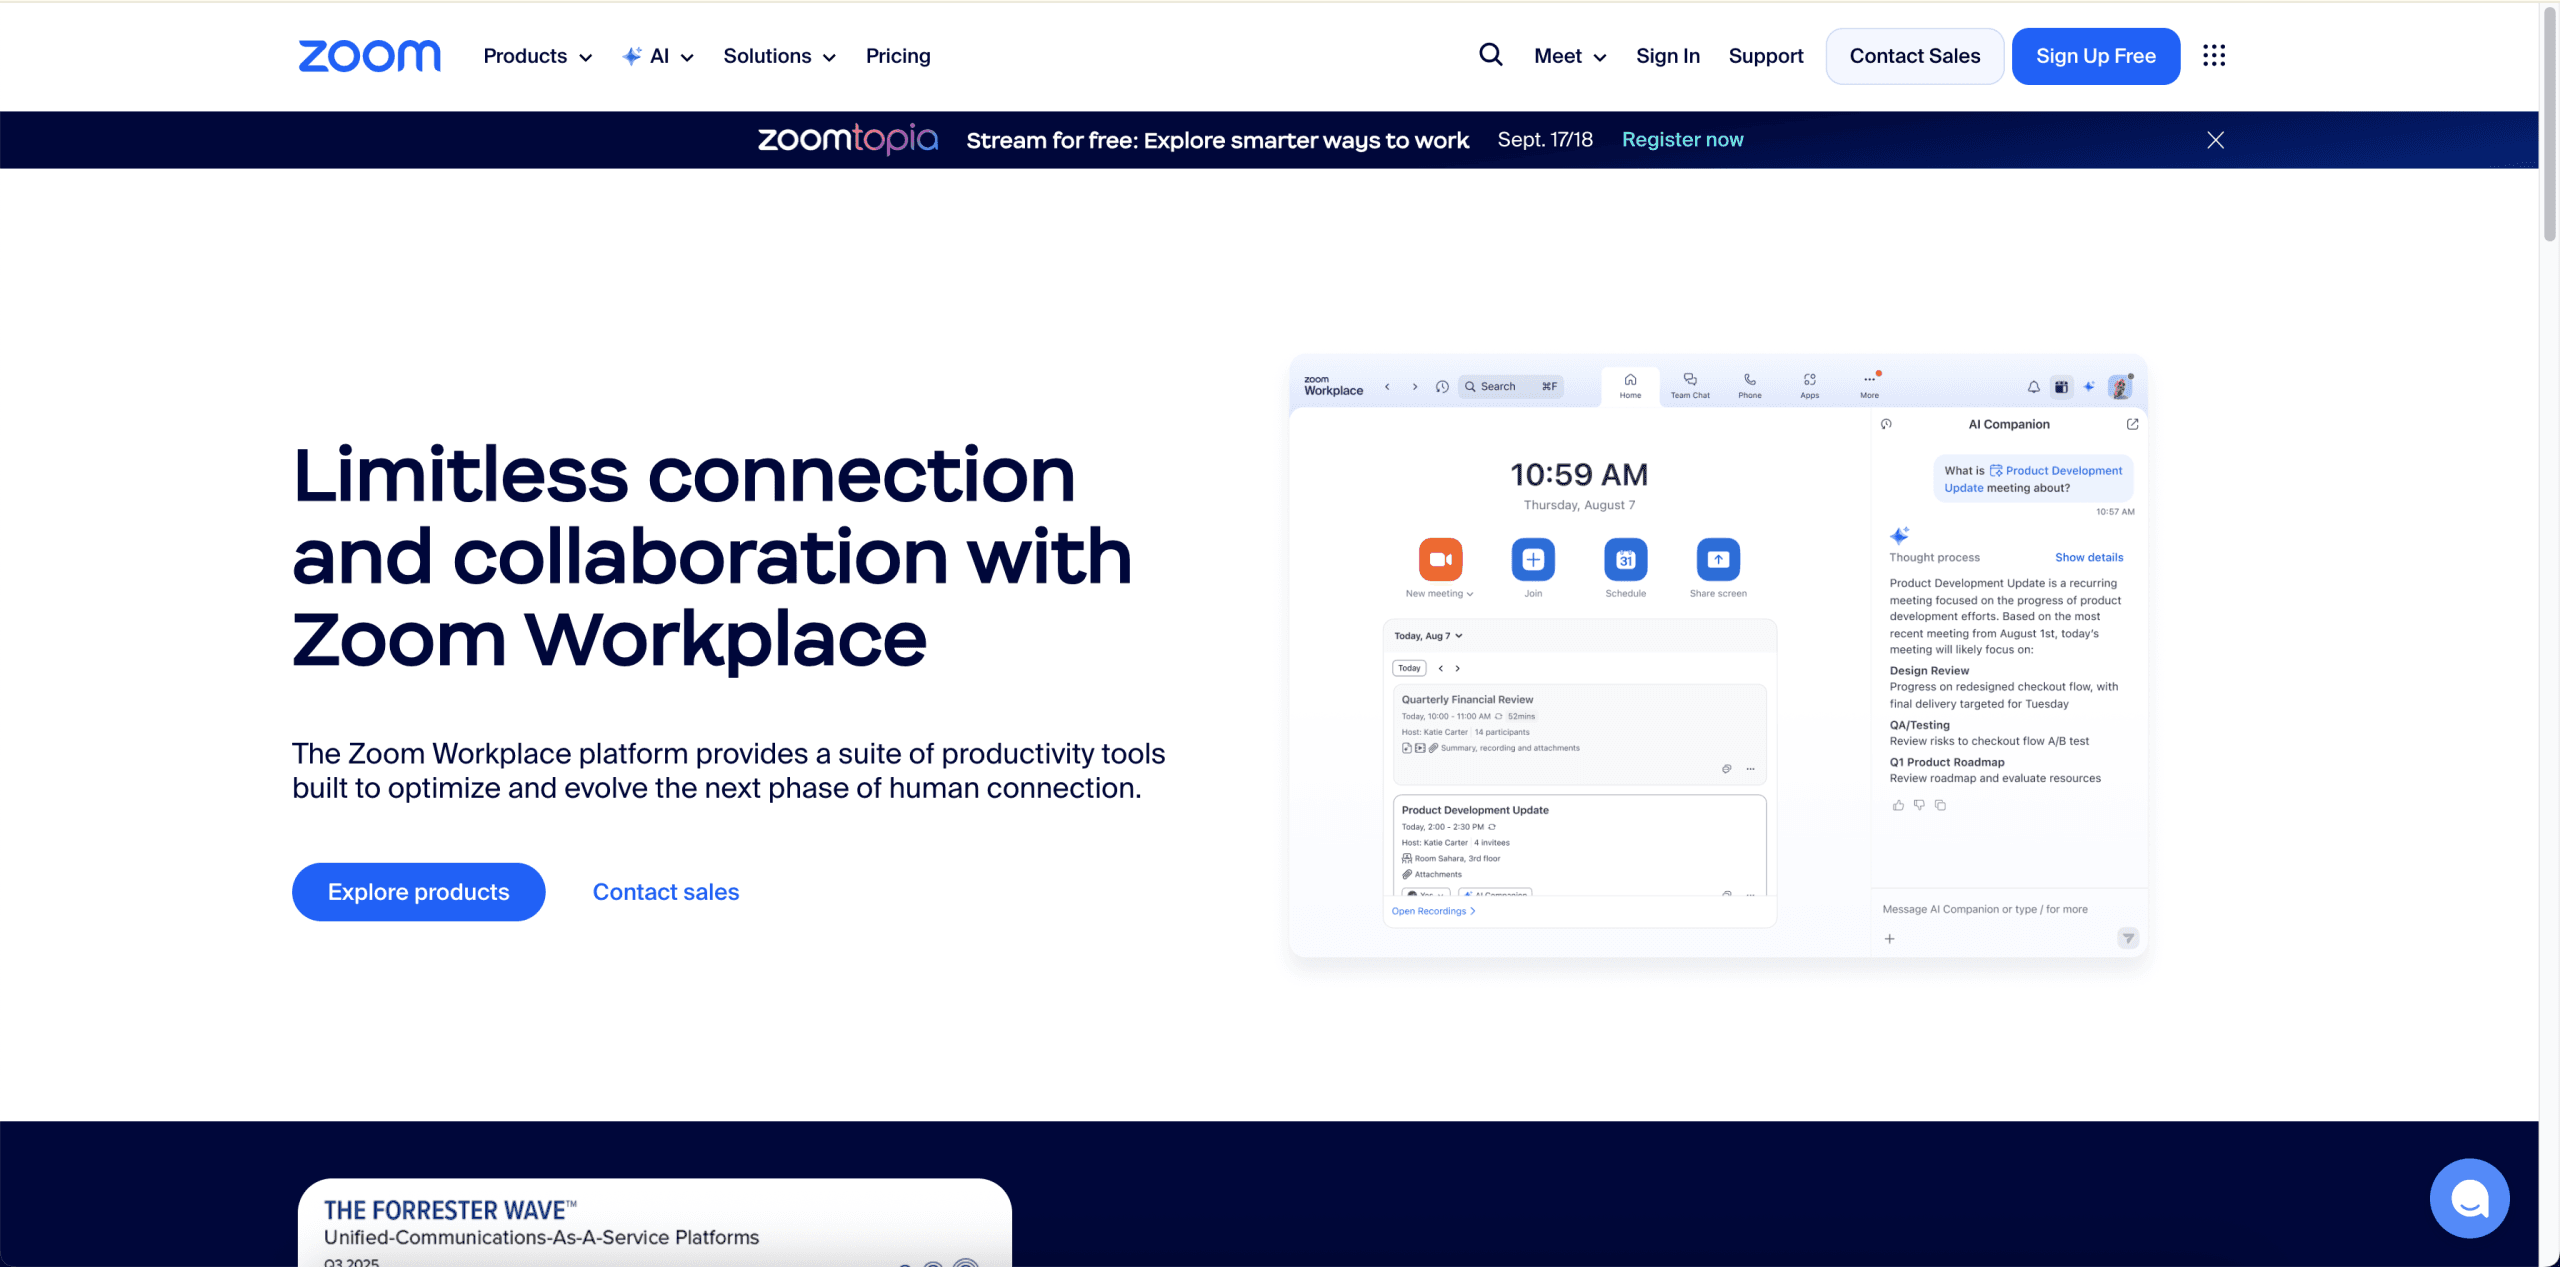This screenshot has height=1267, width=2560.
Task: Click the Today button in calendar
Action: [x=1409, y=668]
